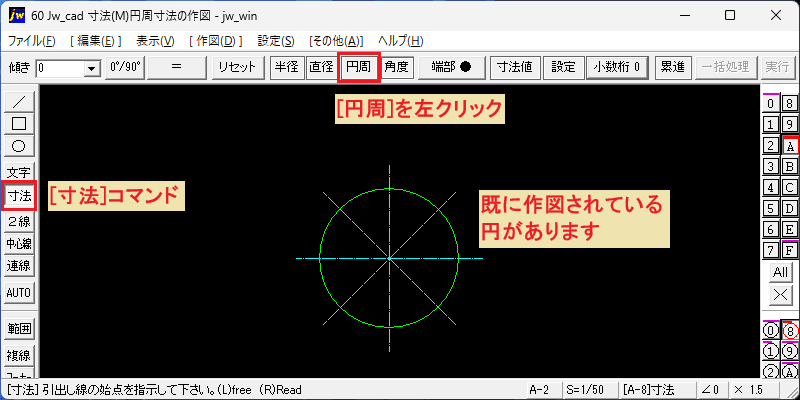This screenshot has width=800, height=400.
Task: Toggle layer 3 square button
Action: click(x=770, y=166)
